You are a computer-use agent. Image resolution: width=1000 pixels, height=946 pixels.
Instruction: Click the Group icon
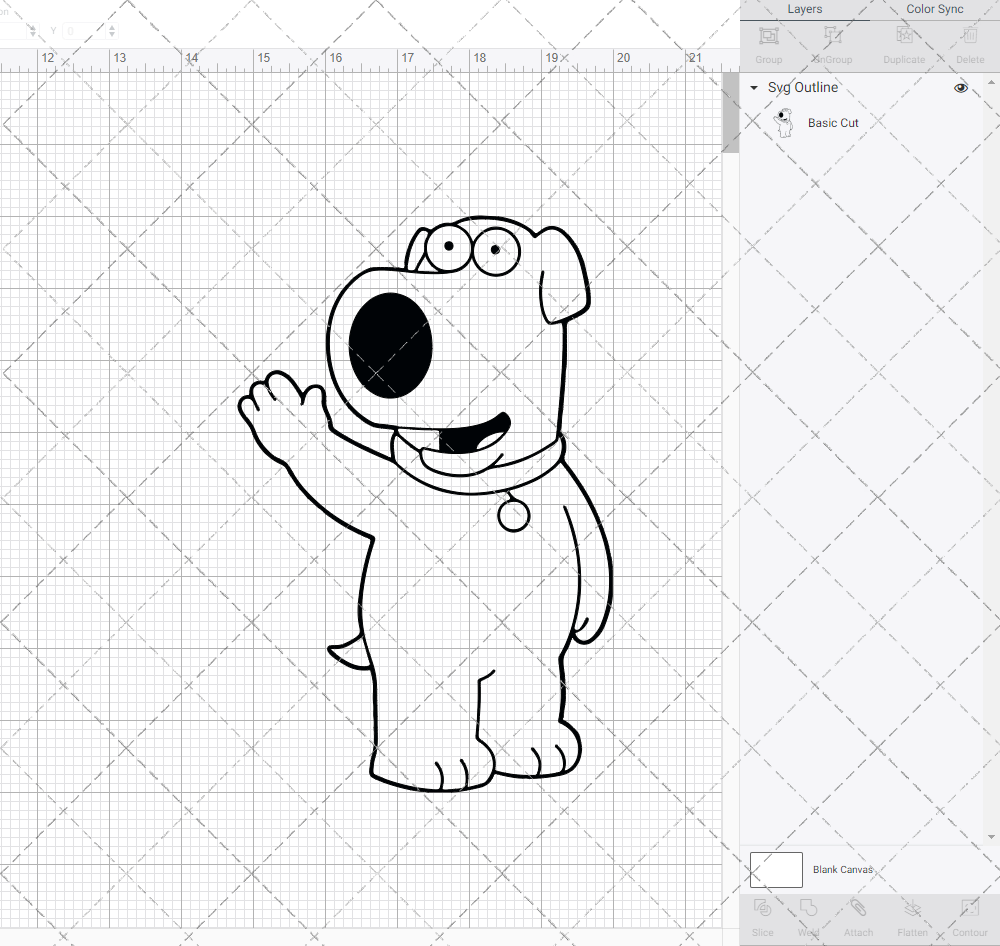[768, 42]
